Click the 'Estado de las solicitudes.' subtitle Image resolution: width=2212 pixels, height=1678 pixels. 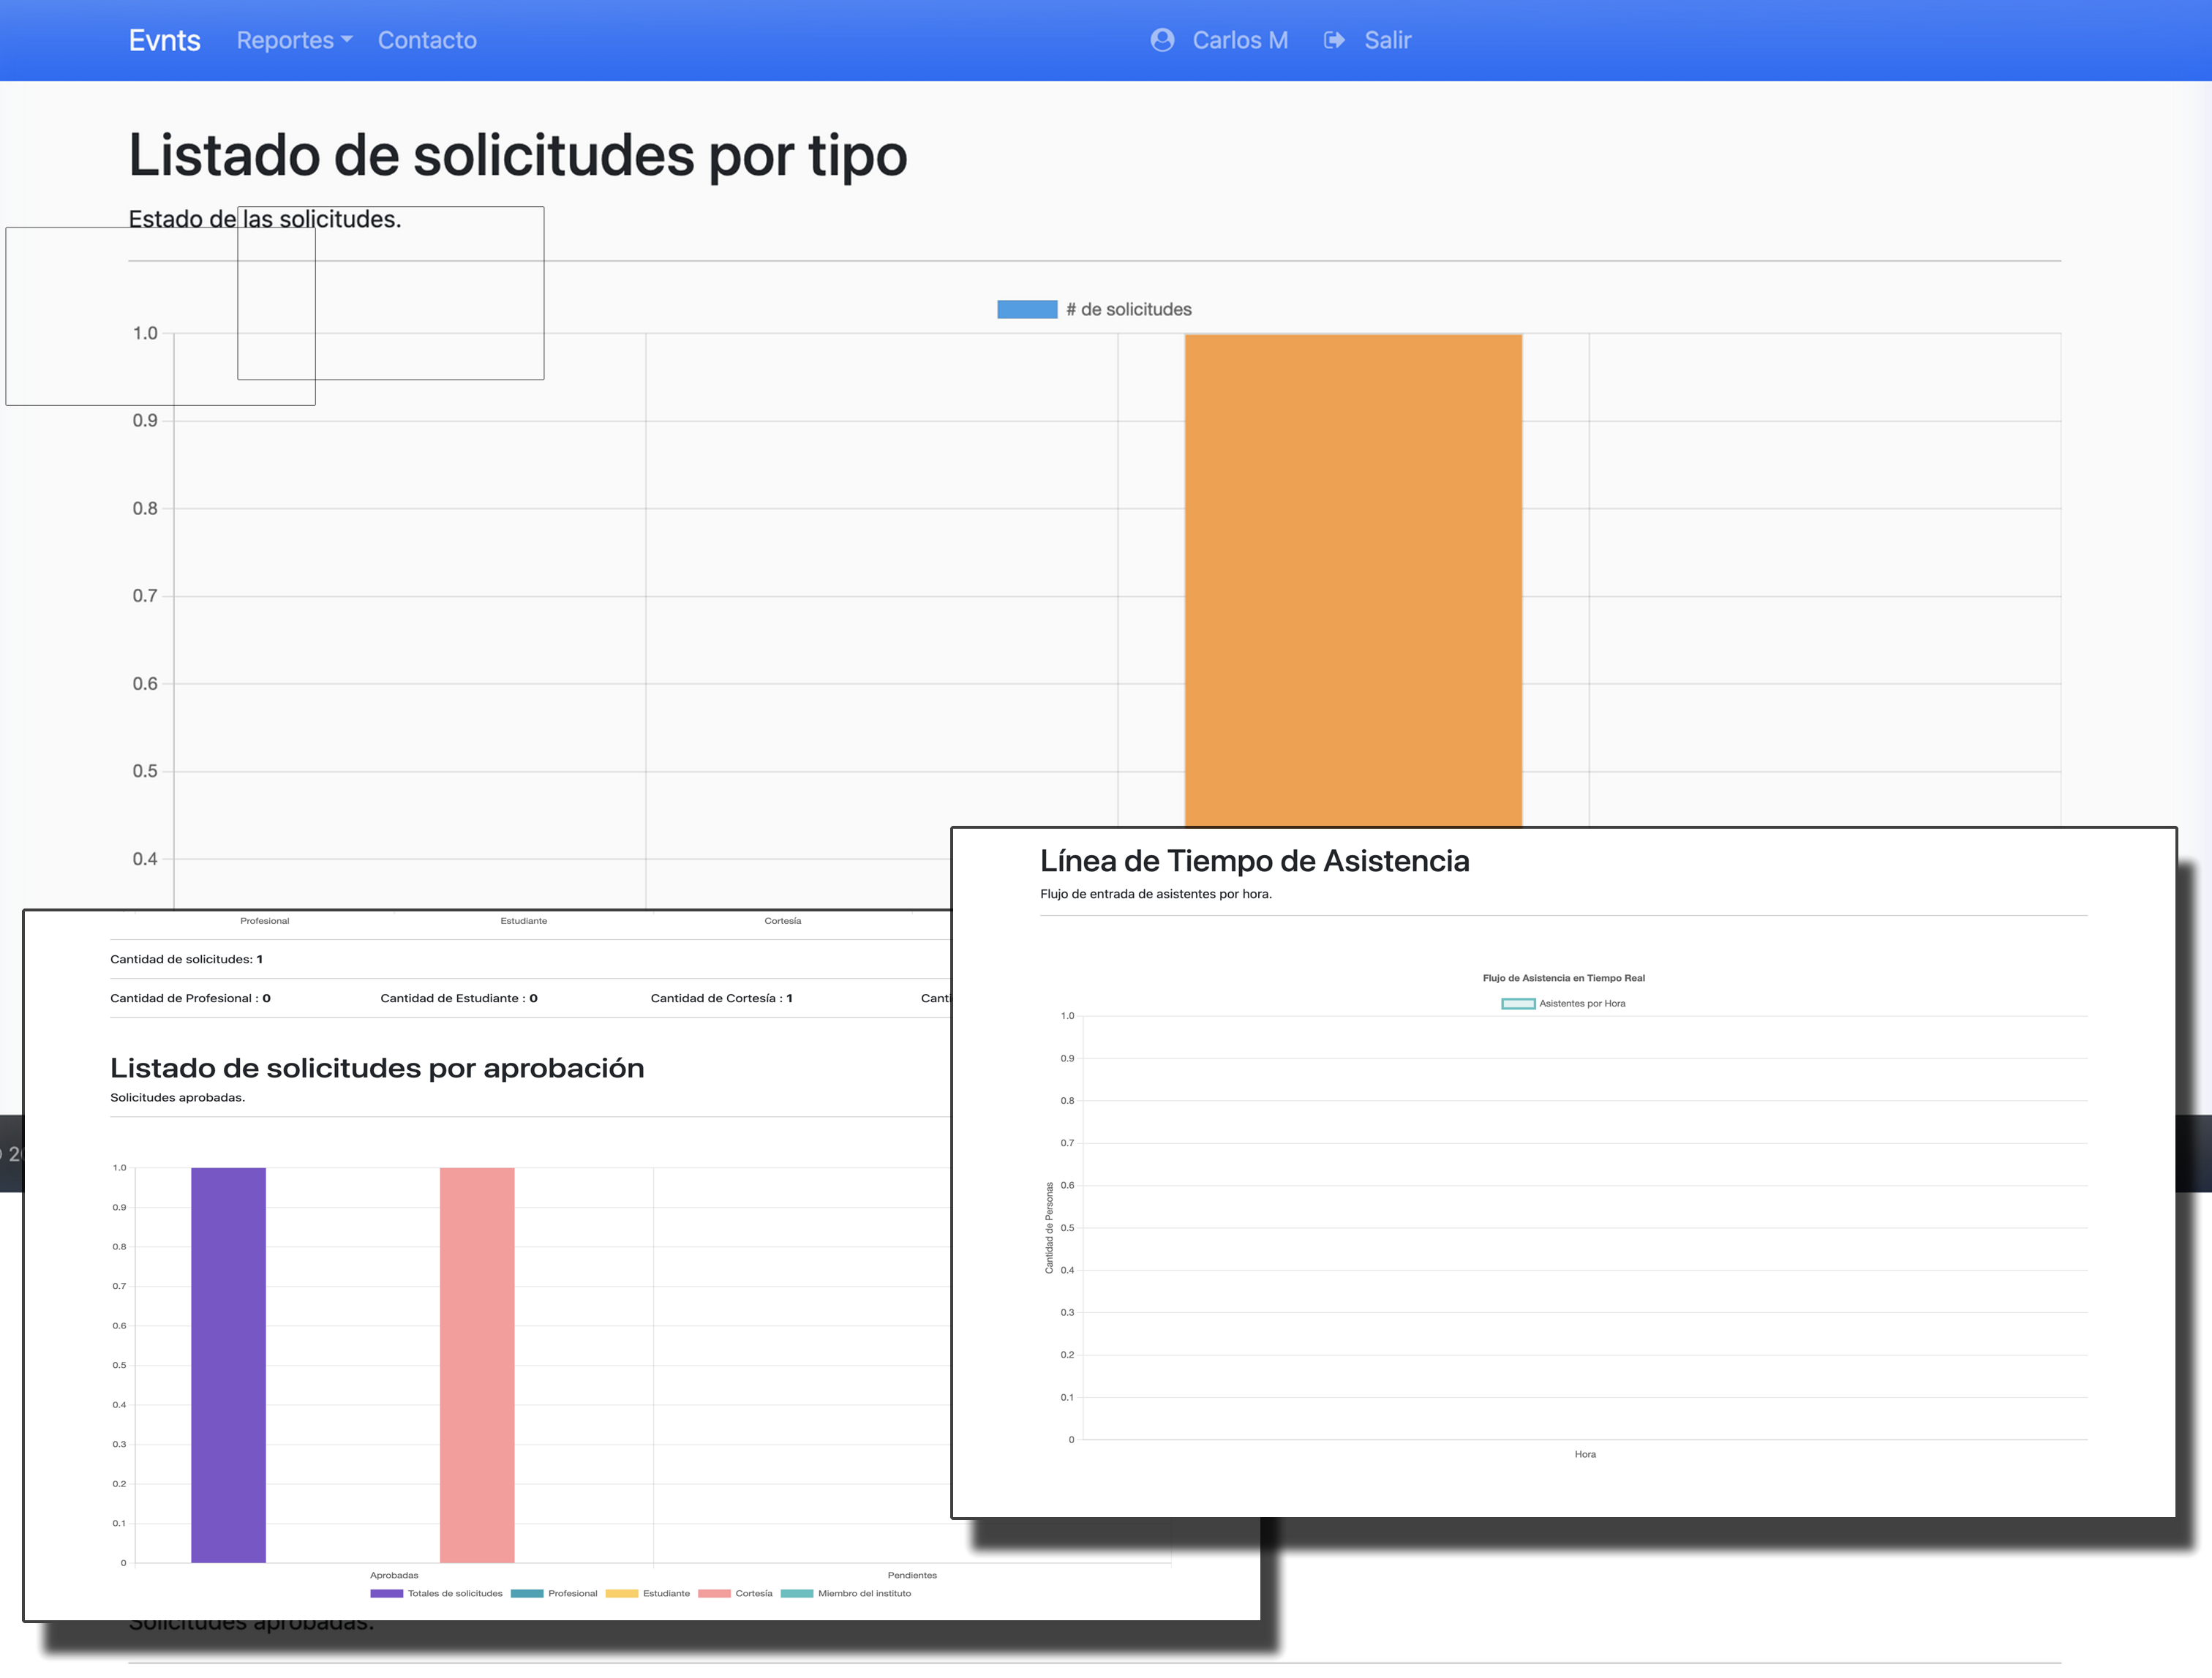pos(265,219)
